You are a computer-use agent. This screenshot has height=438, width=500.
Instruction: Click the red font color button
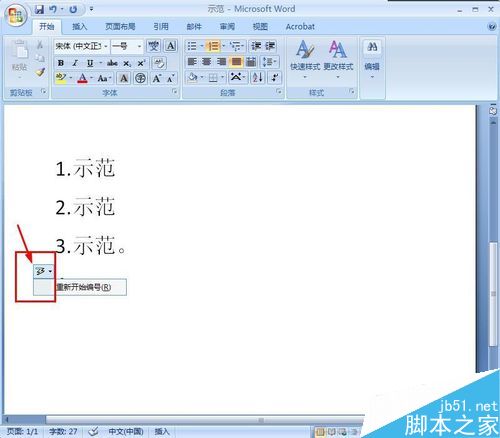tap(82, 78)
